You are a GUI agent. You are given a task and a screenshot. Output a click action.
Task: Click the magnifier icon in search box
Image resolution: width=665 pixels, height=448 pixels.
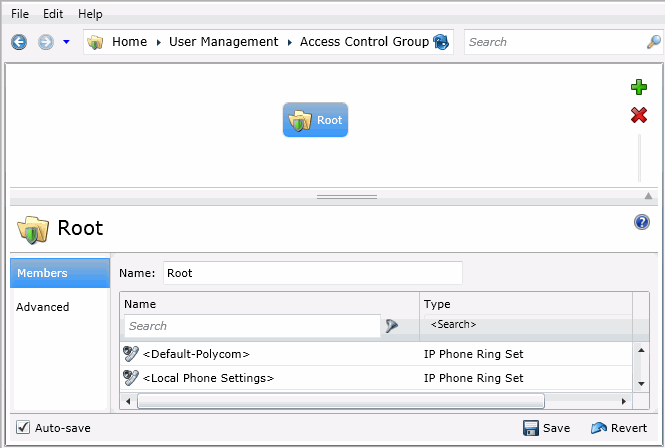[653, 42]
